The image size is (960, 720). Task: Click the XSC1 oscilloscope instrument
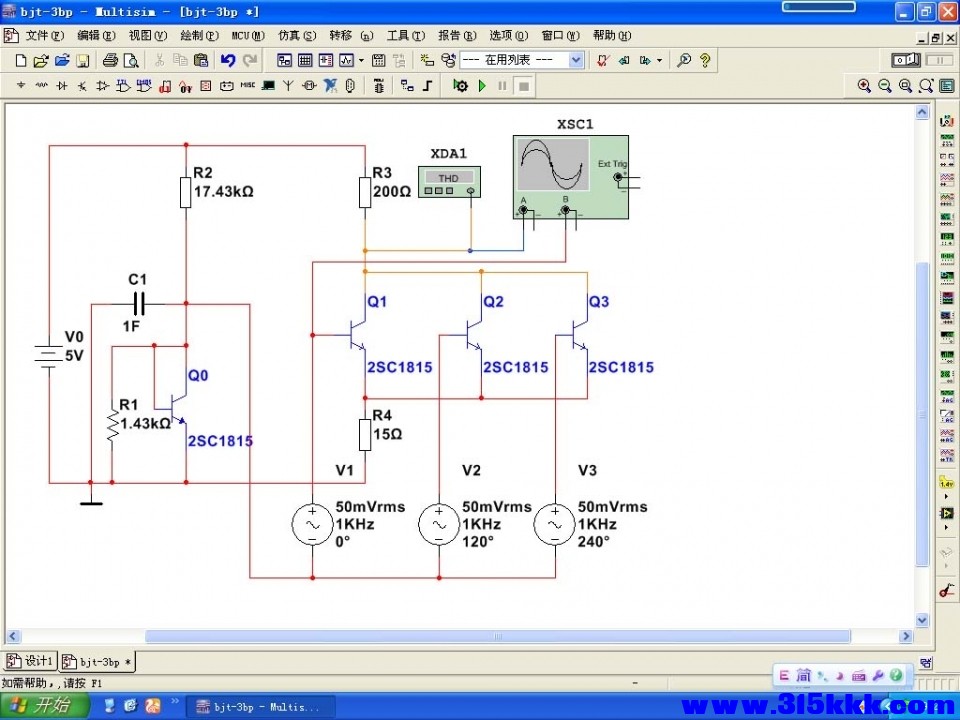tap(571, 177)
